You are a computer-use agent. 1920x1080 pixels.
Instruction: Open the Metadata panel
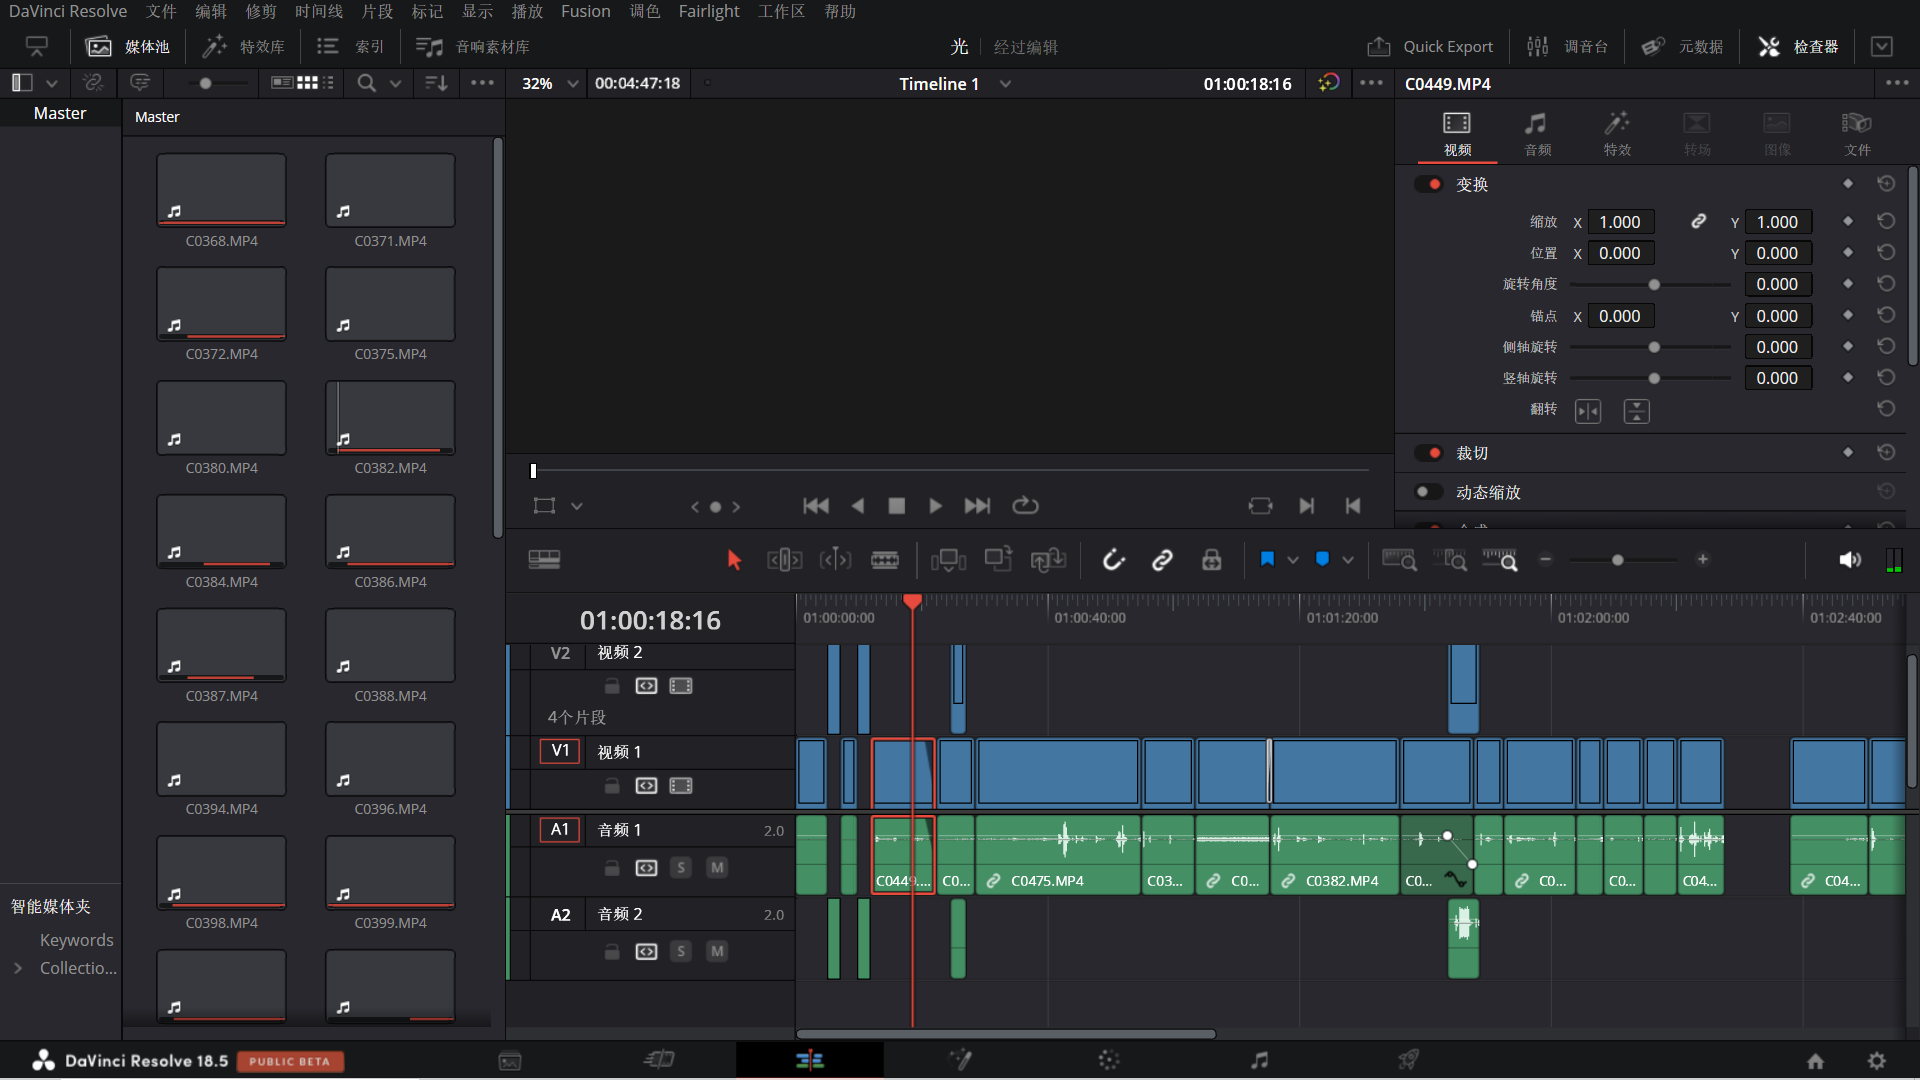[1682, 47]
